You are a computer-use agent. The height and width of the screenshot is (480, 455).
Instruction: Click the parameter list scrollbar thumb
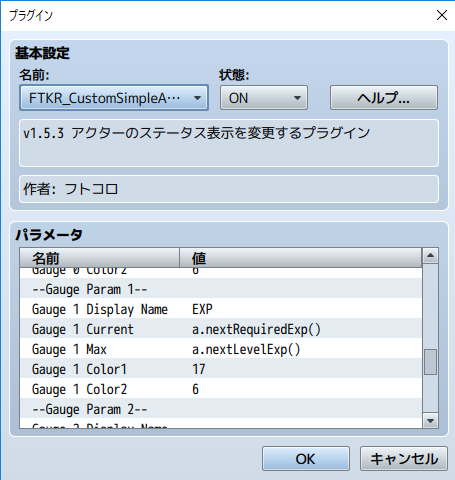click(x=430, y=362)
